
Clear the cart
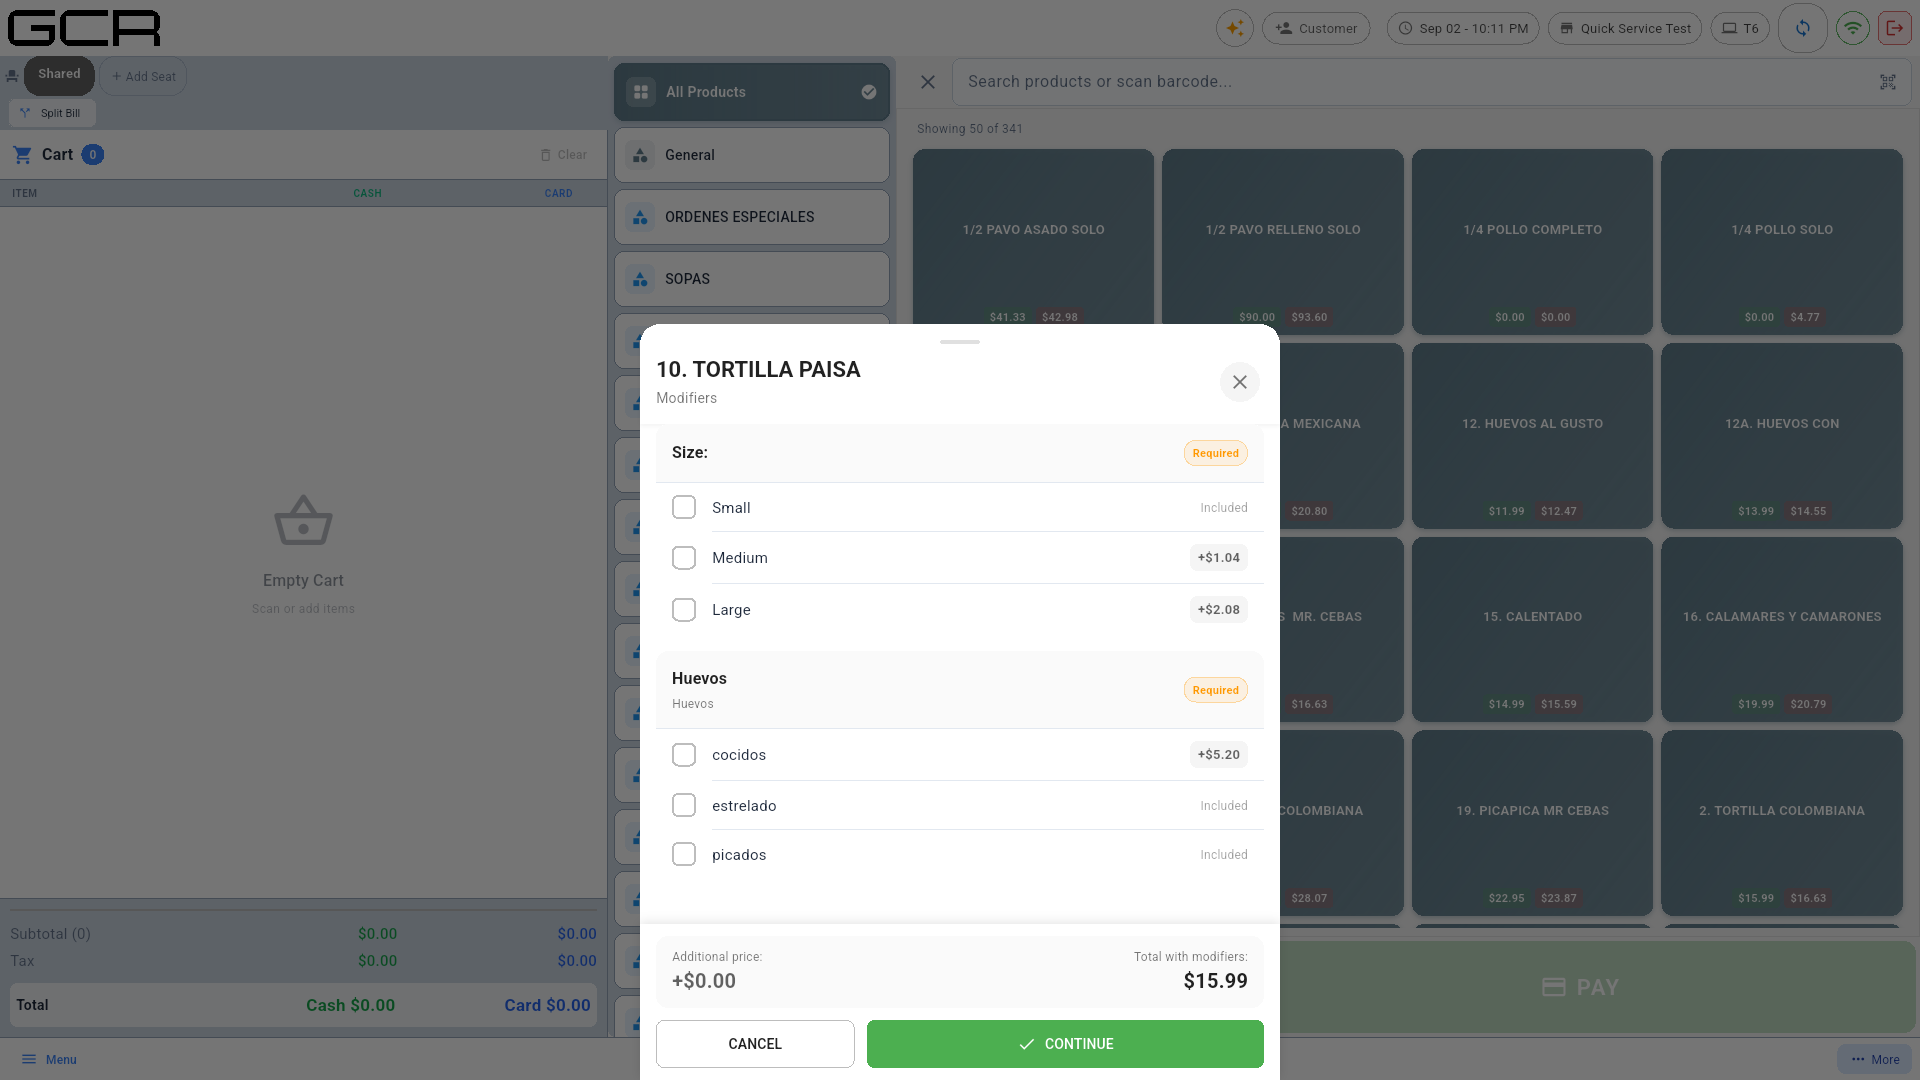click(563, 155)
